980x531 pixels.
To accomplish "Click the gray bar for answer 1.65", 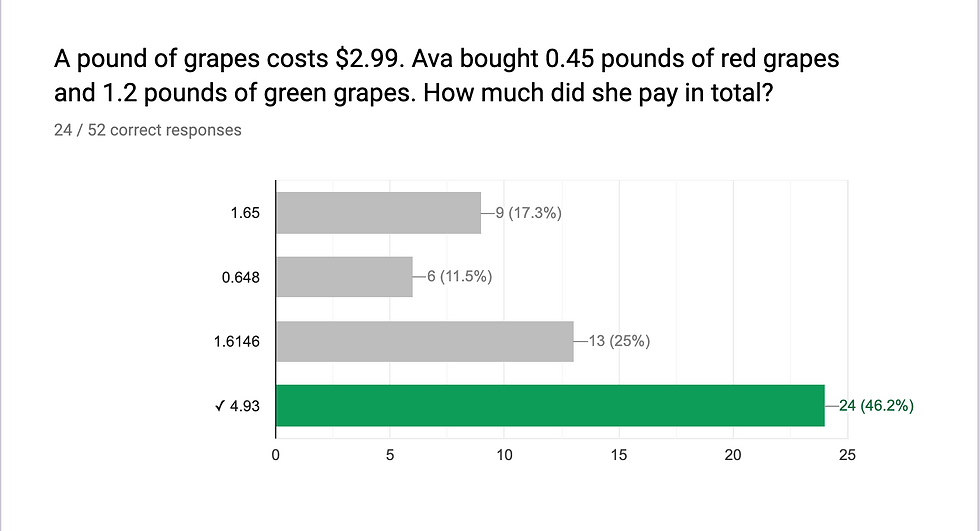I will [378, 213].
